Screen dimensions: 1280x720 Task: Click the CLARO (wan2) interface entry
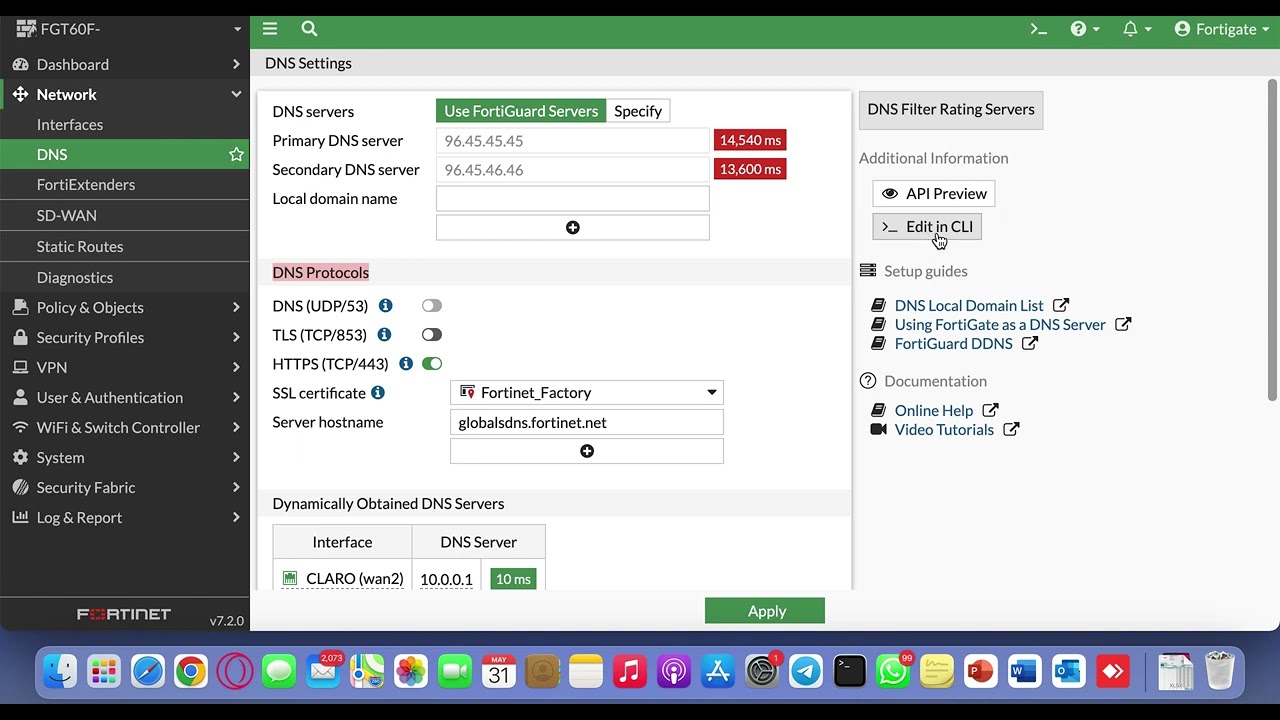[x=343, y=579]
